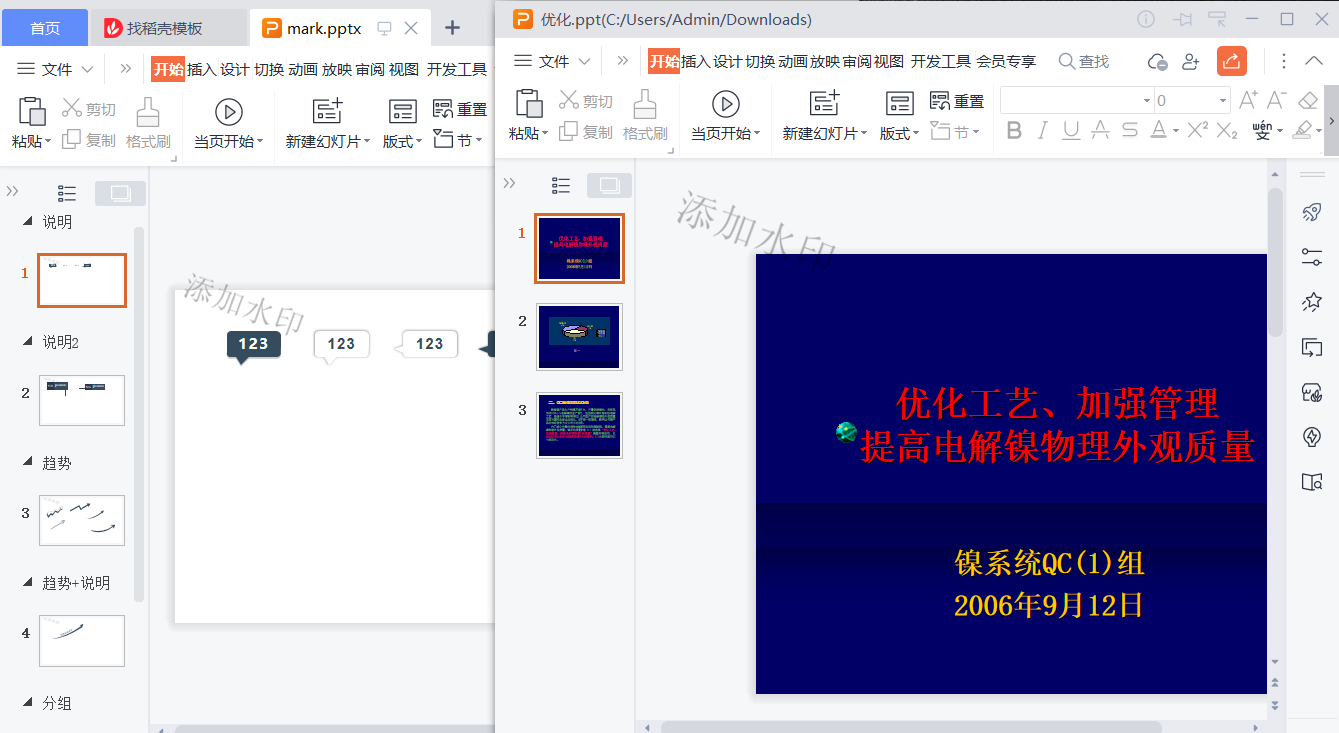Click Paste icon in mark.pptx window
This screenshot has width=1339, height=733.
tap(33, 111)
